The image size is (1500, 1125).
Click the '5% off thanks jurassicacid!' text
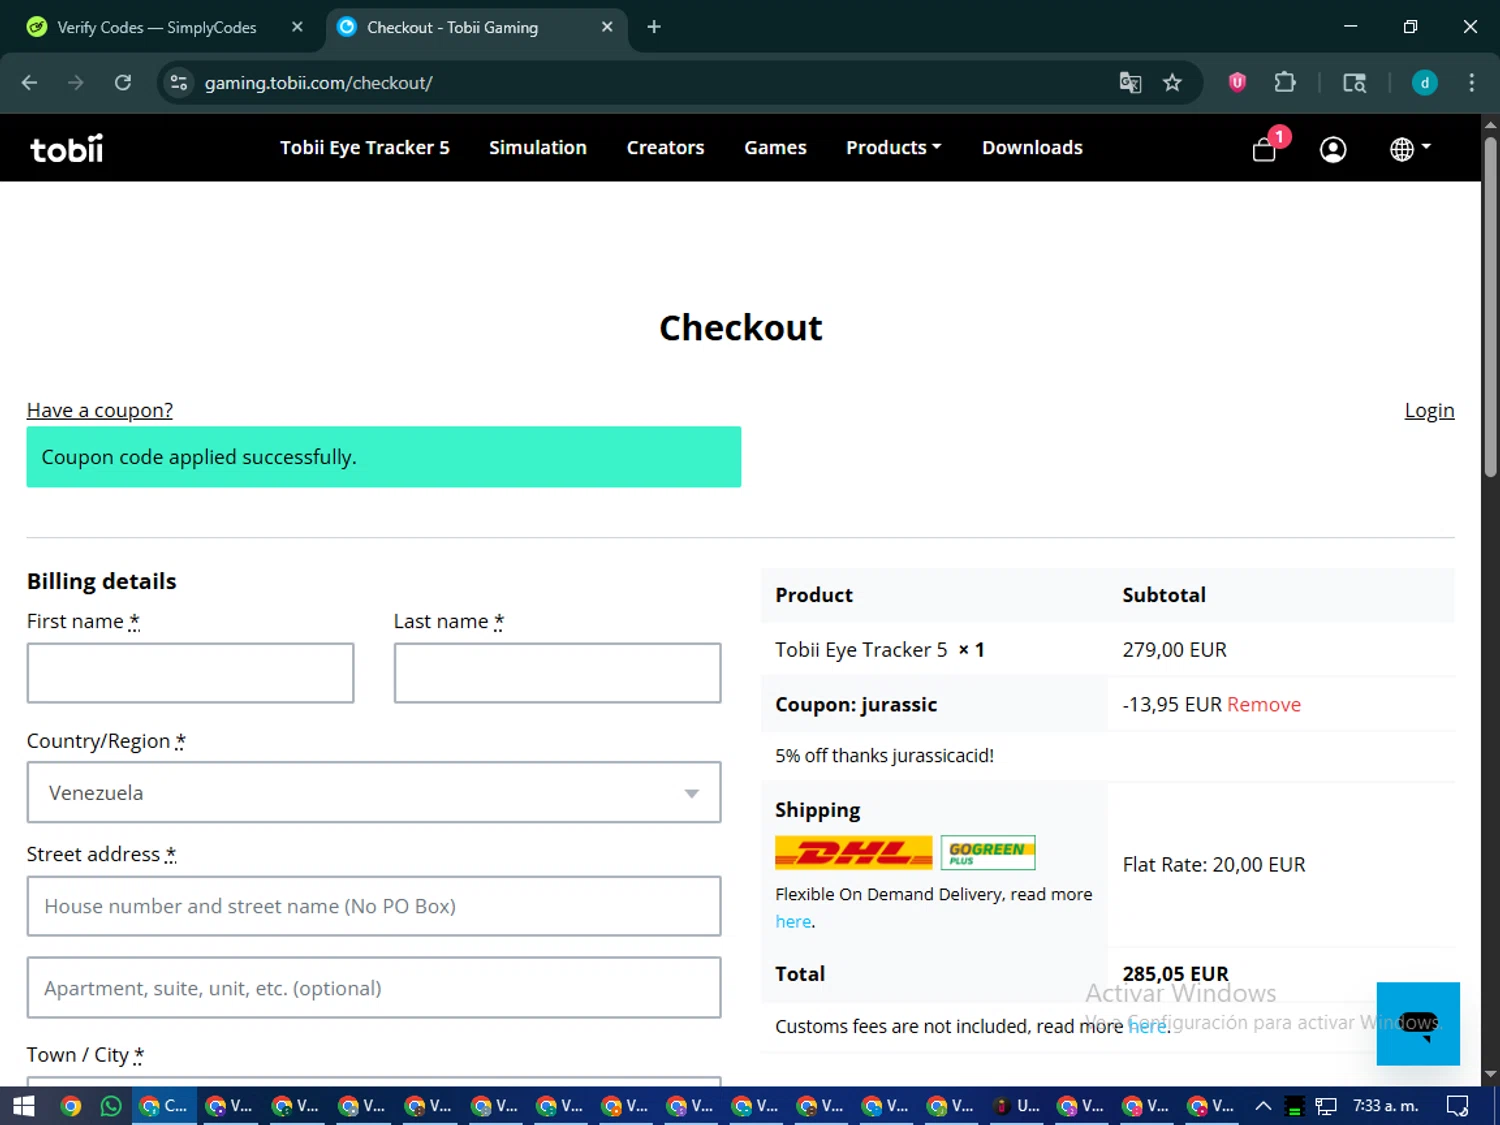tap(884, 756)
